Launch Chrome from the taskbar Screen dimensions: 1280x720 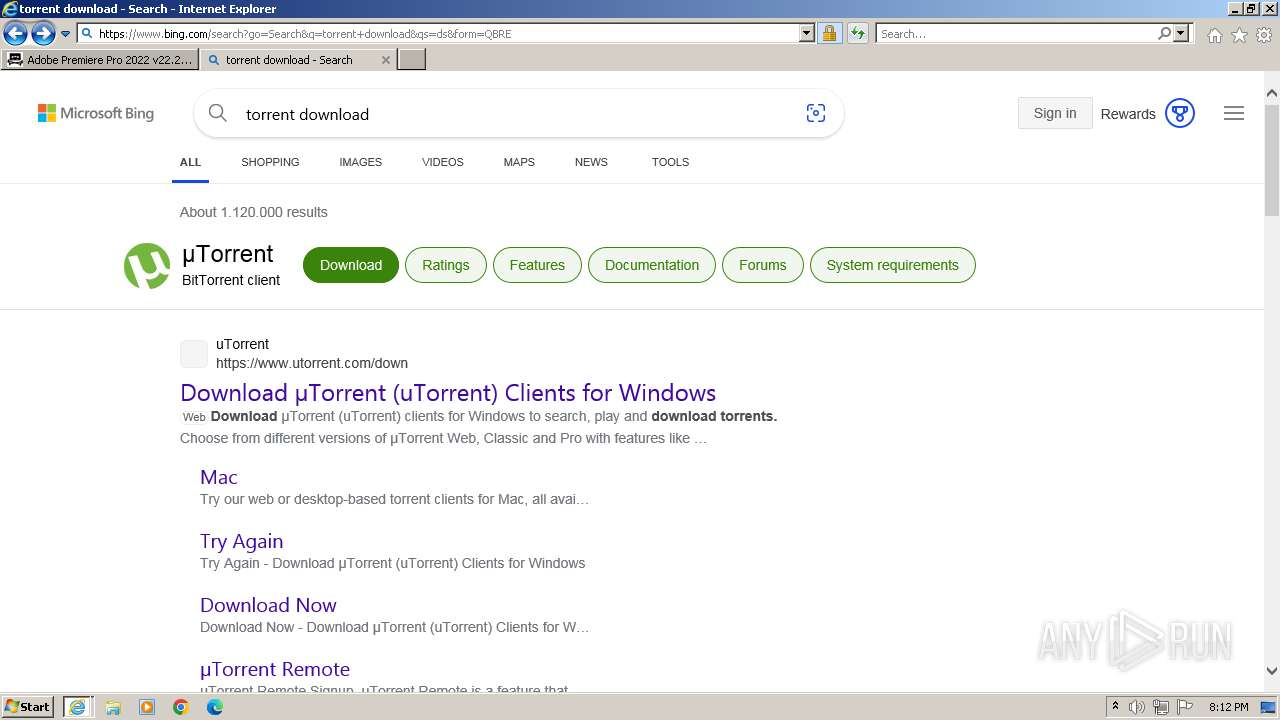(x=181, y=707)
